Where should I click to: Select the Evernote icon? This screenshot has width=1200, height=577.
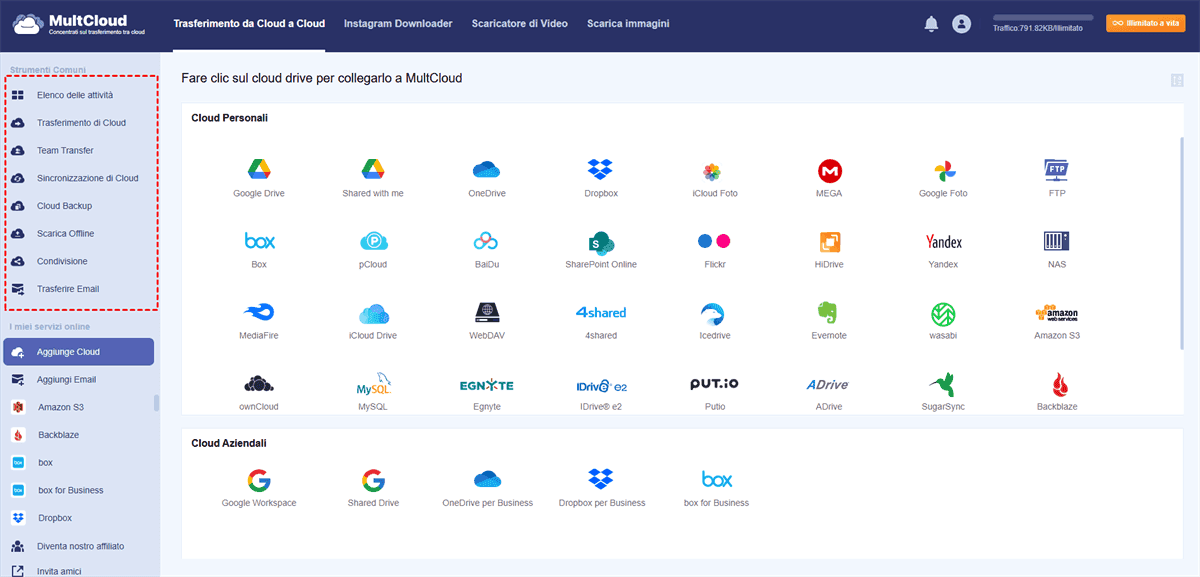(829, 313)
